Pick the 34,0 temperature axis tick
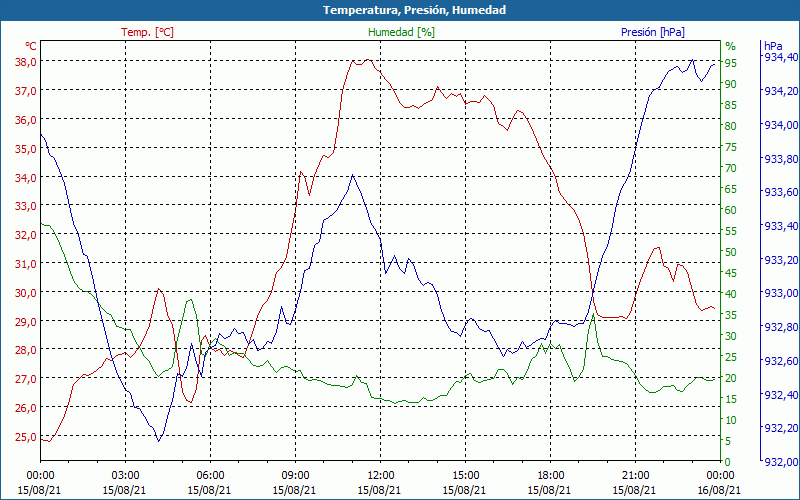 click(x=26, y=178)
